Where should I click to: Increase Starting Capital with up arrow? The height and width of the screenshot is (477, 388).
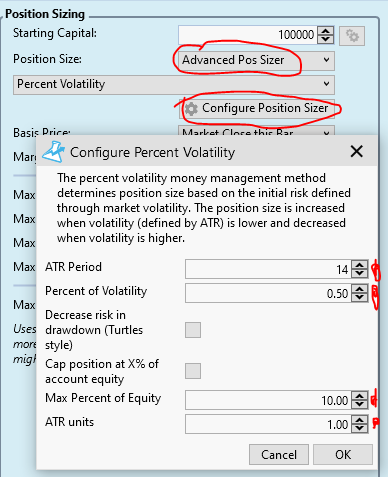point(326,31)
